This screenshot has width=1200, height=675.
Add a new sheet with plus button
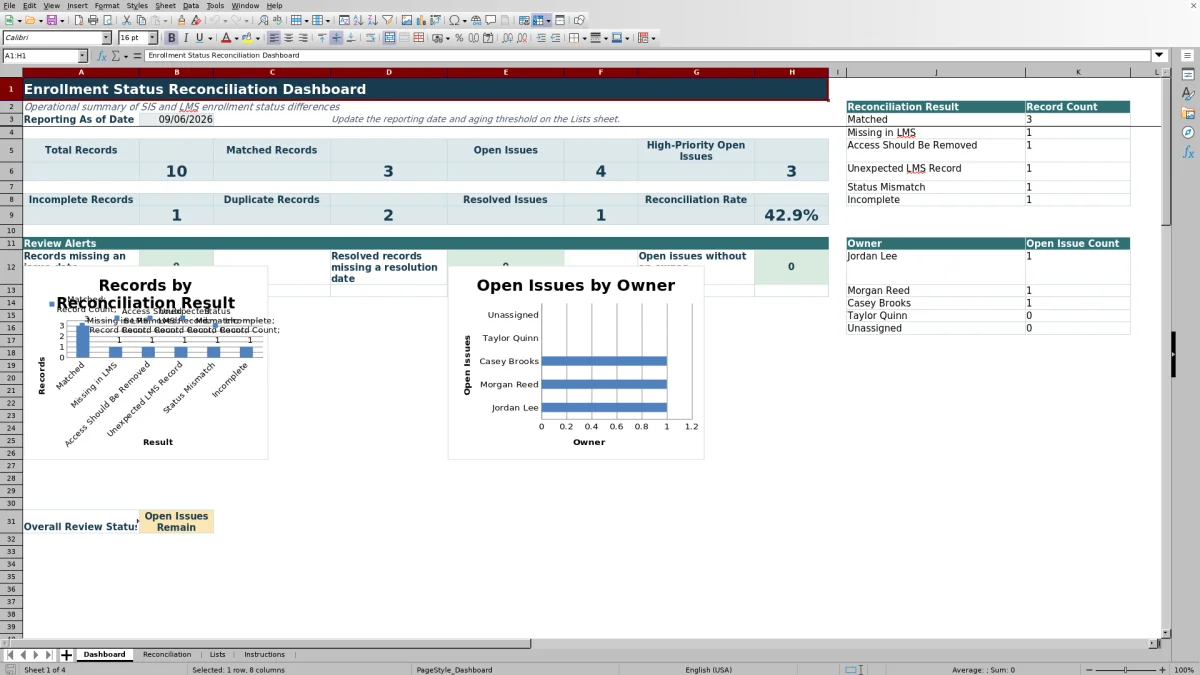click(x=66, y=655)
